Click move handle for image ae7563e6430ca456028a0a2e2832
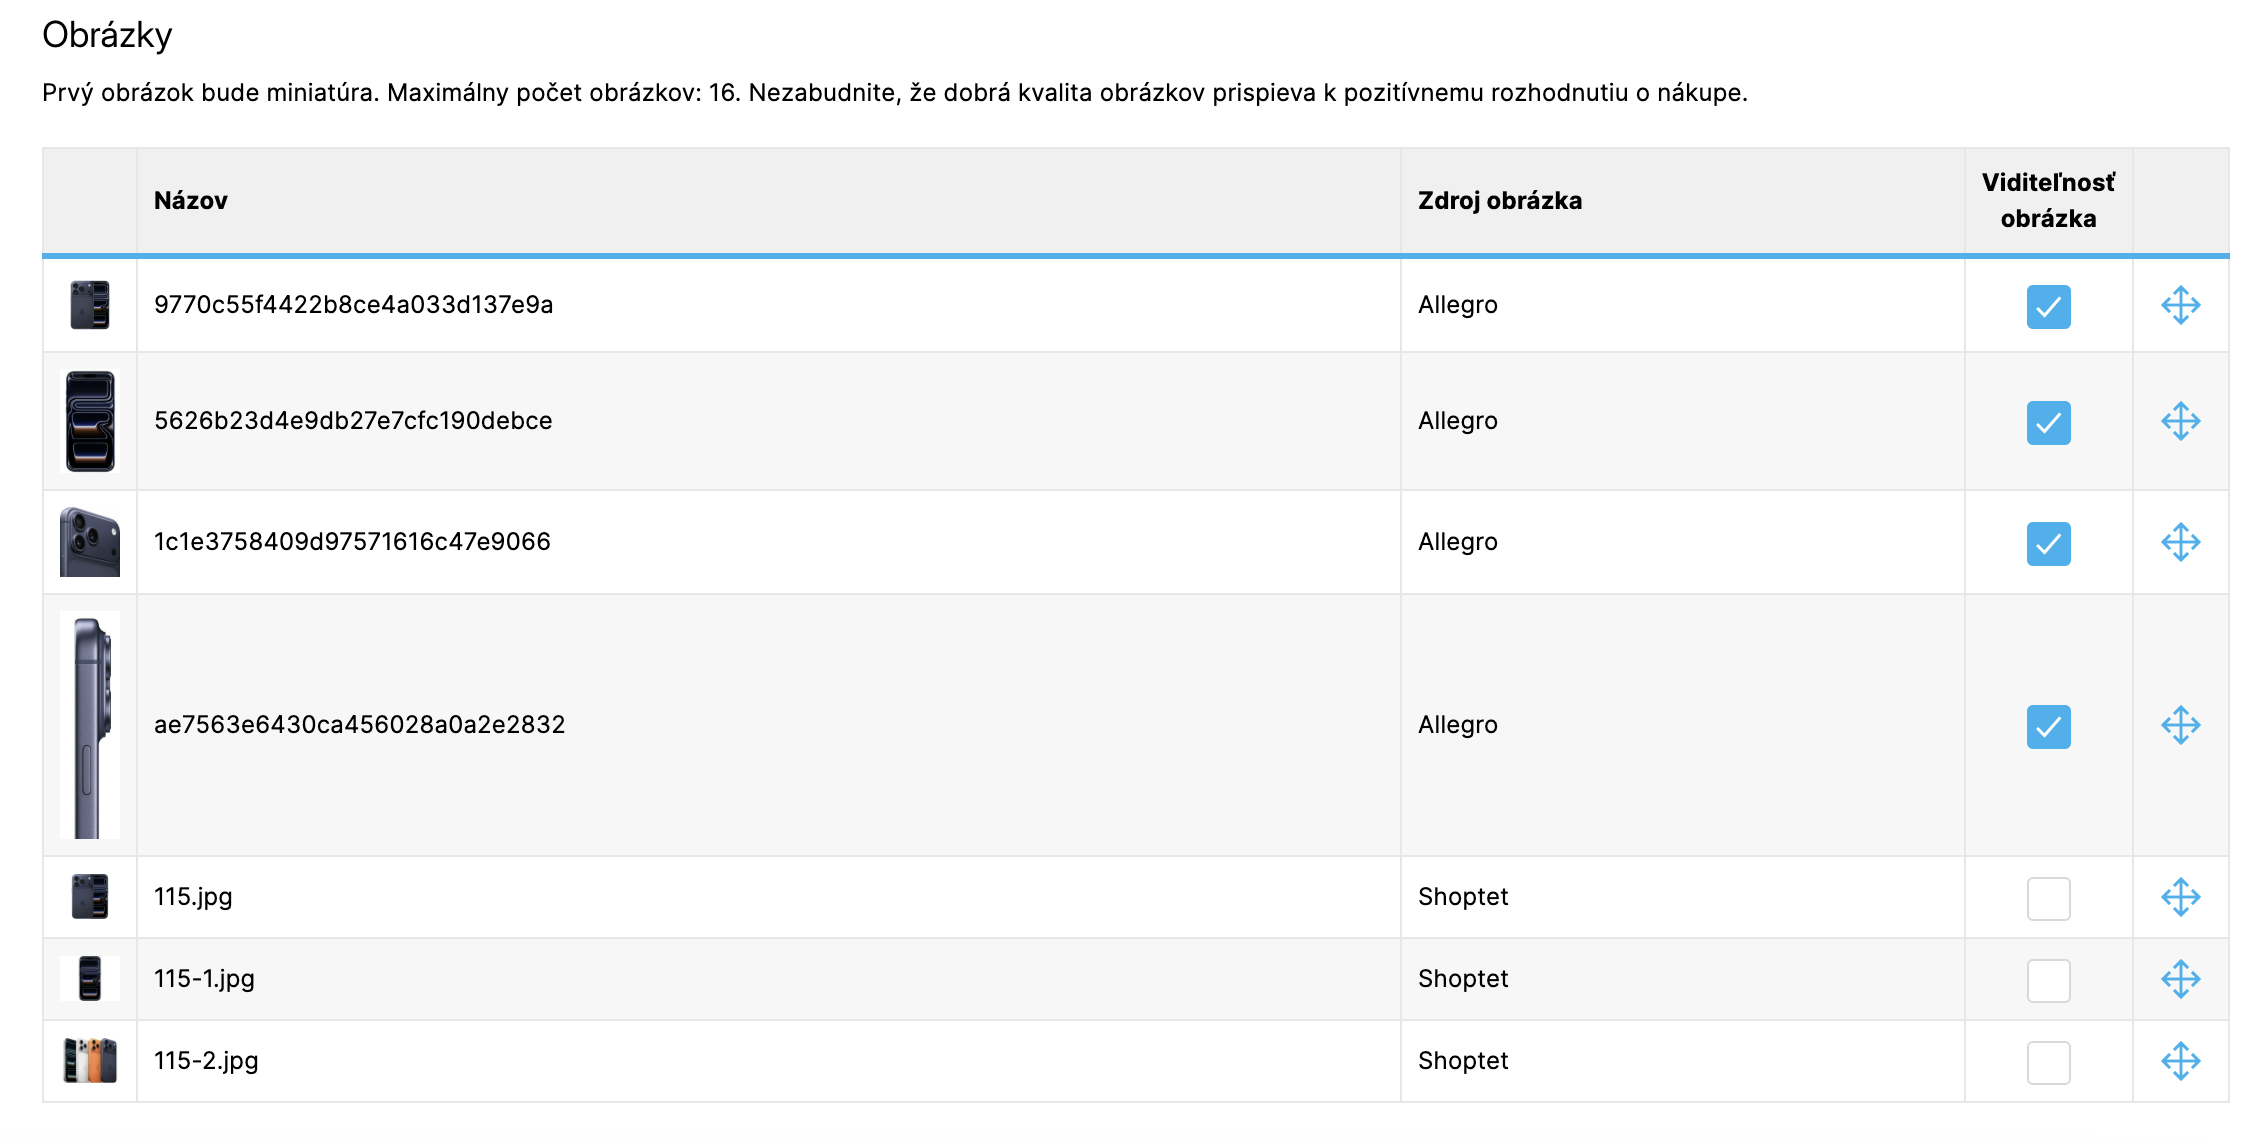The image size is (2260, 1144). click(x=2180, y=725)
